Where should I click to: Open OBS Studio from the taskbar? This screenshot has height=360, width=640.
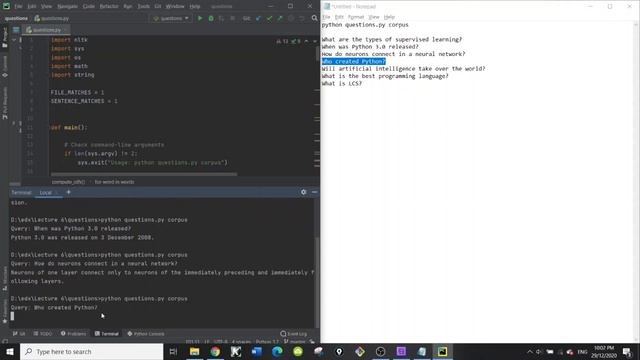tap(380, 351)
